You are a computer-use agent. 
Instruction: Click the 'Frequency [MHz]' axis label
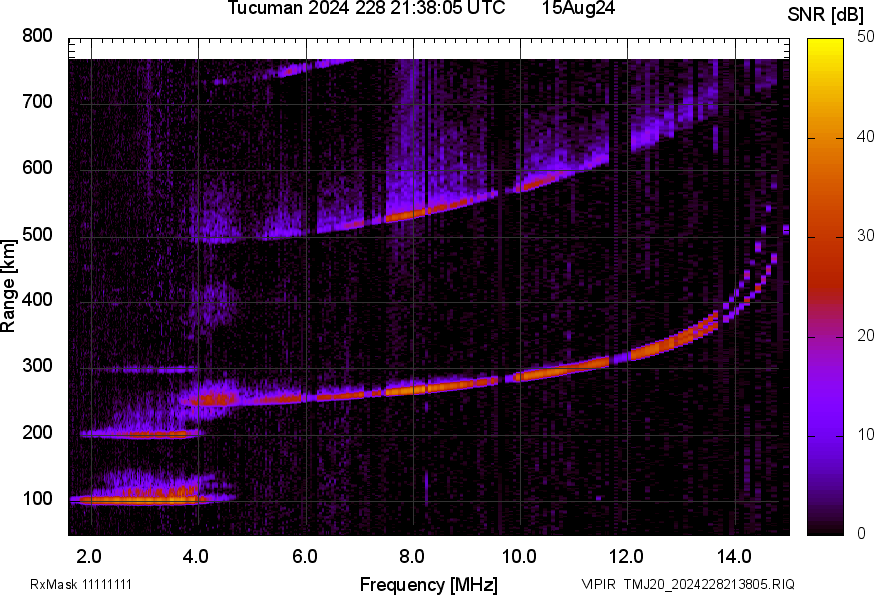pos(429,584)
